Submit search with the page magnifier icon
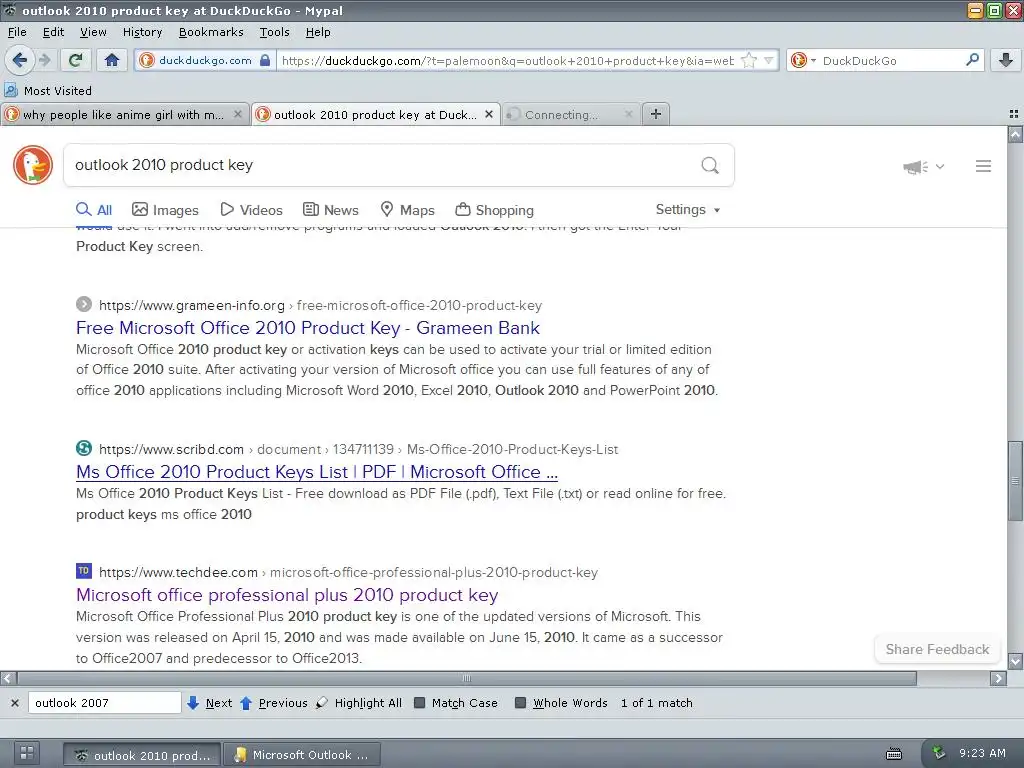Image resolution: width=1024 pixels, height=768 pixels. tap(710, 165)
